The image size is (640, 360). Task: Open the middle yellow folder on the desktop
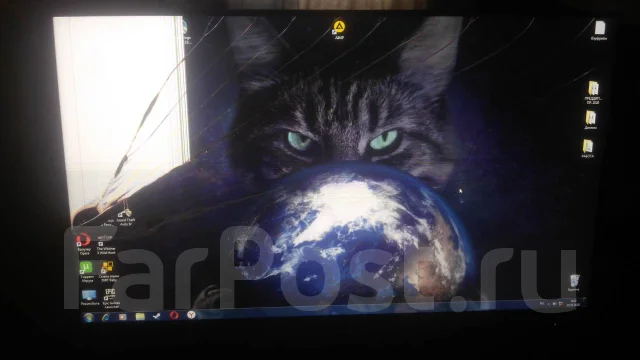[x=591, y=120]
